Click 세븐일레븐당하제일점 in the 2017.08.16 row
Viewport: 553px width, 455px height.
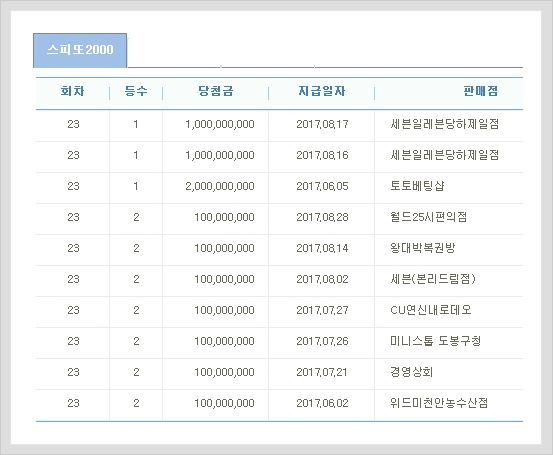pos(445,155)
